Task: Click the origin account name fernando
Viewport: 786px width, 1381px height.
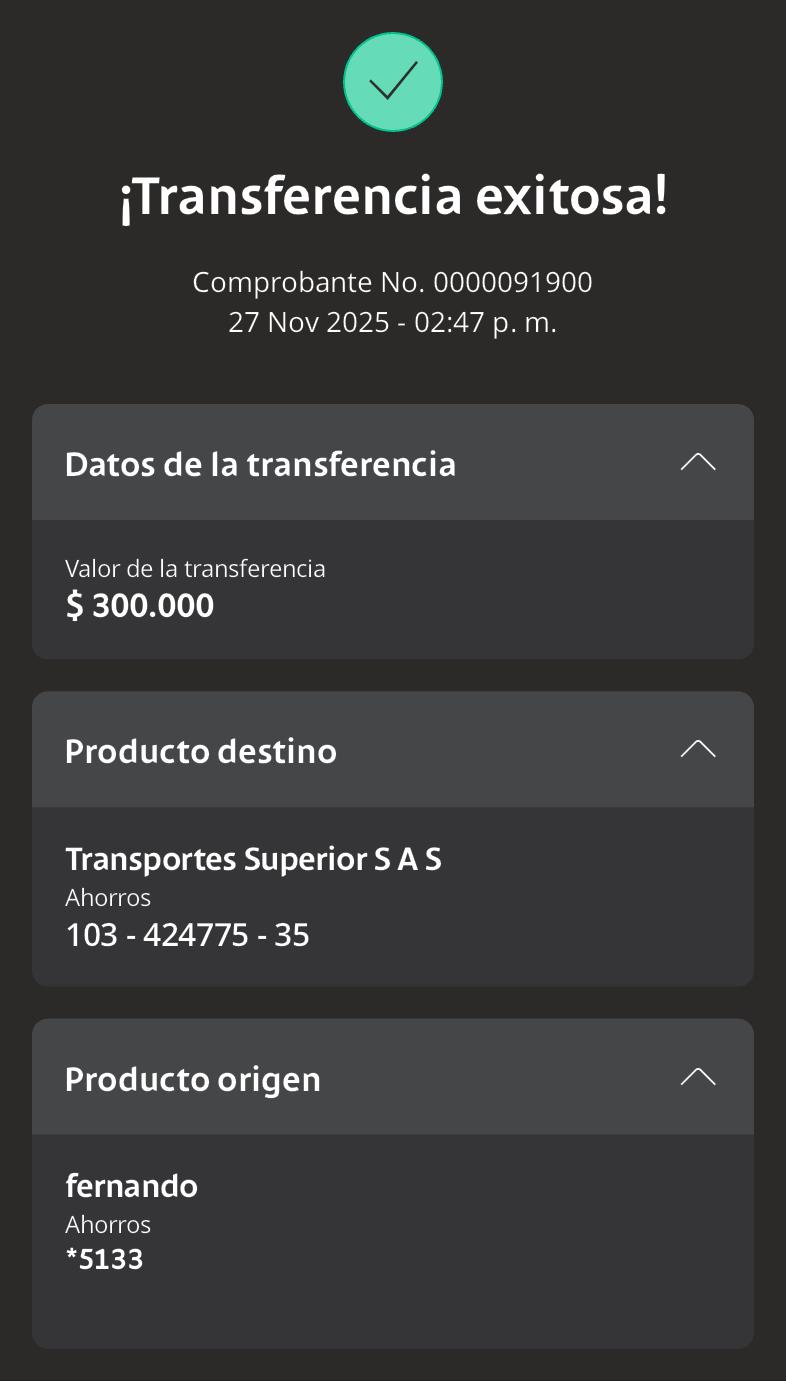Action: [131, 1186]
